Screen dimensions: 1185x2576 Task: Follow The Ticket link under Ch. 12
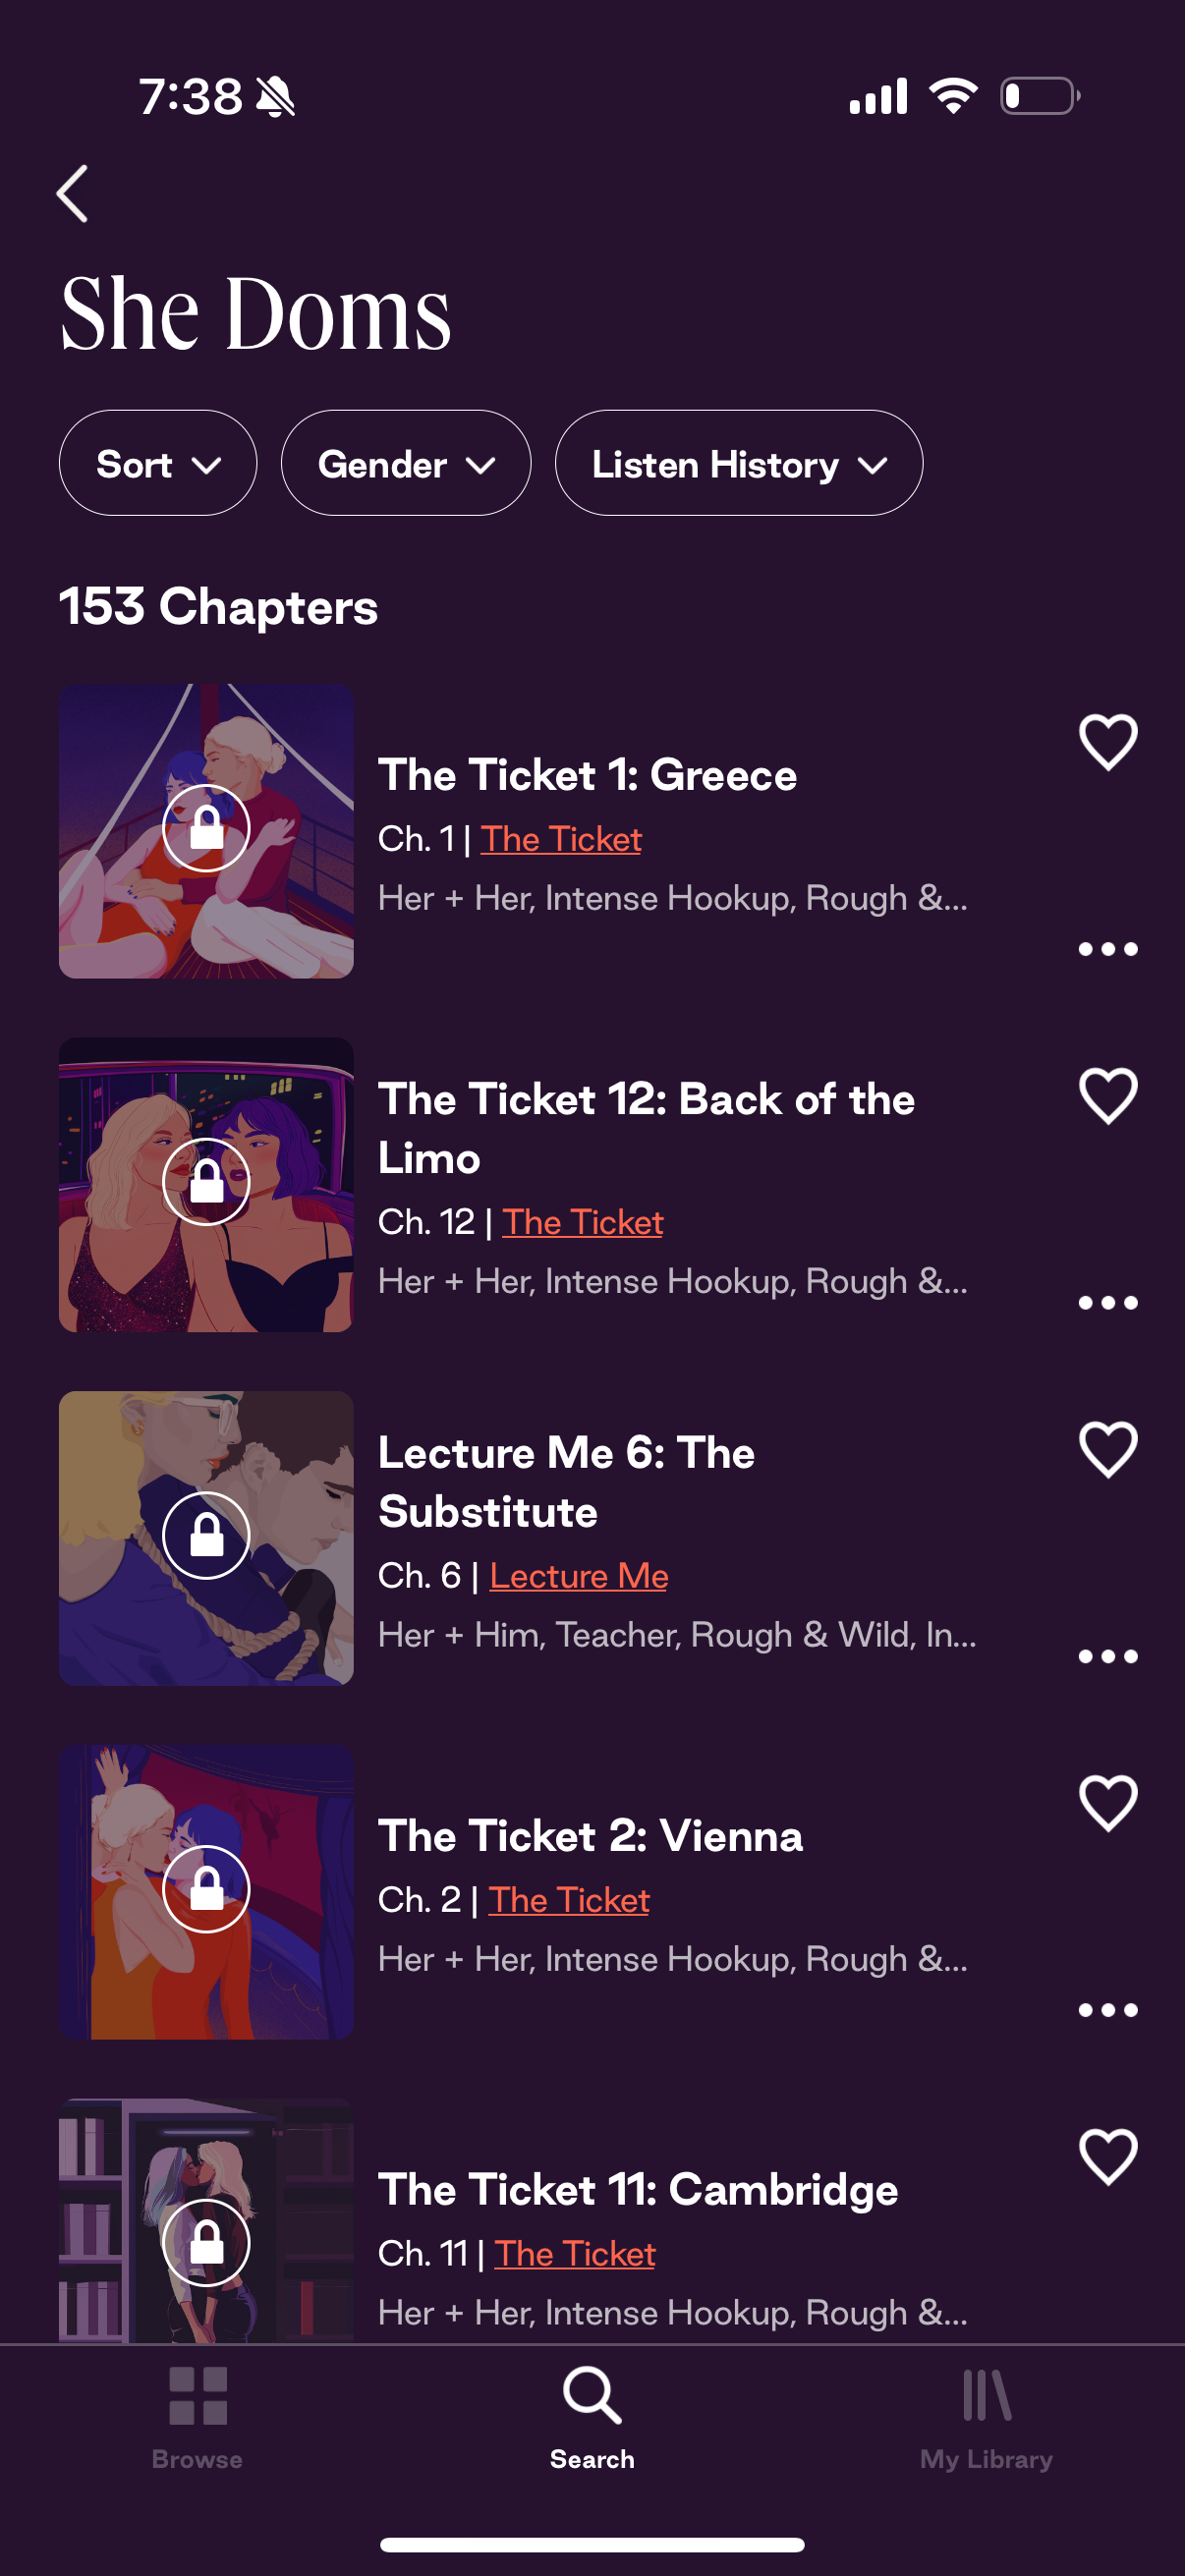(x=582, y=1222)
